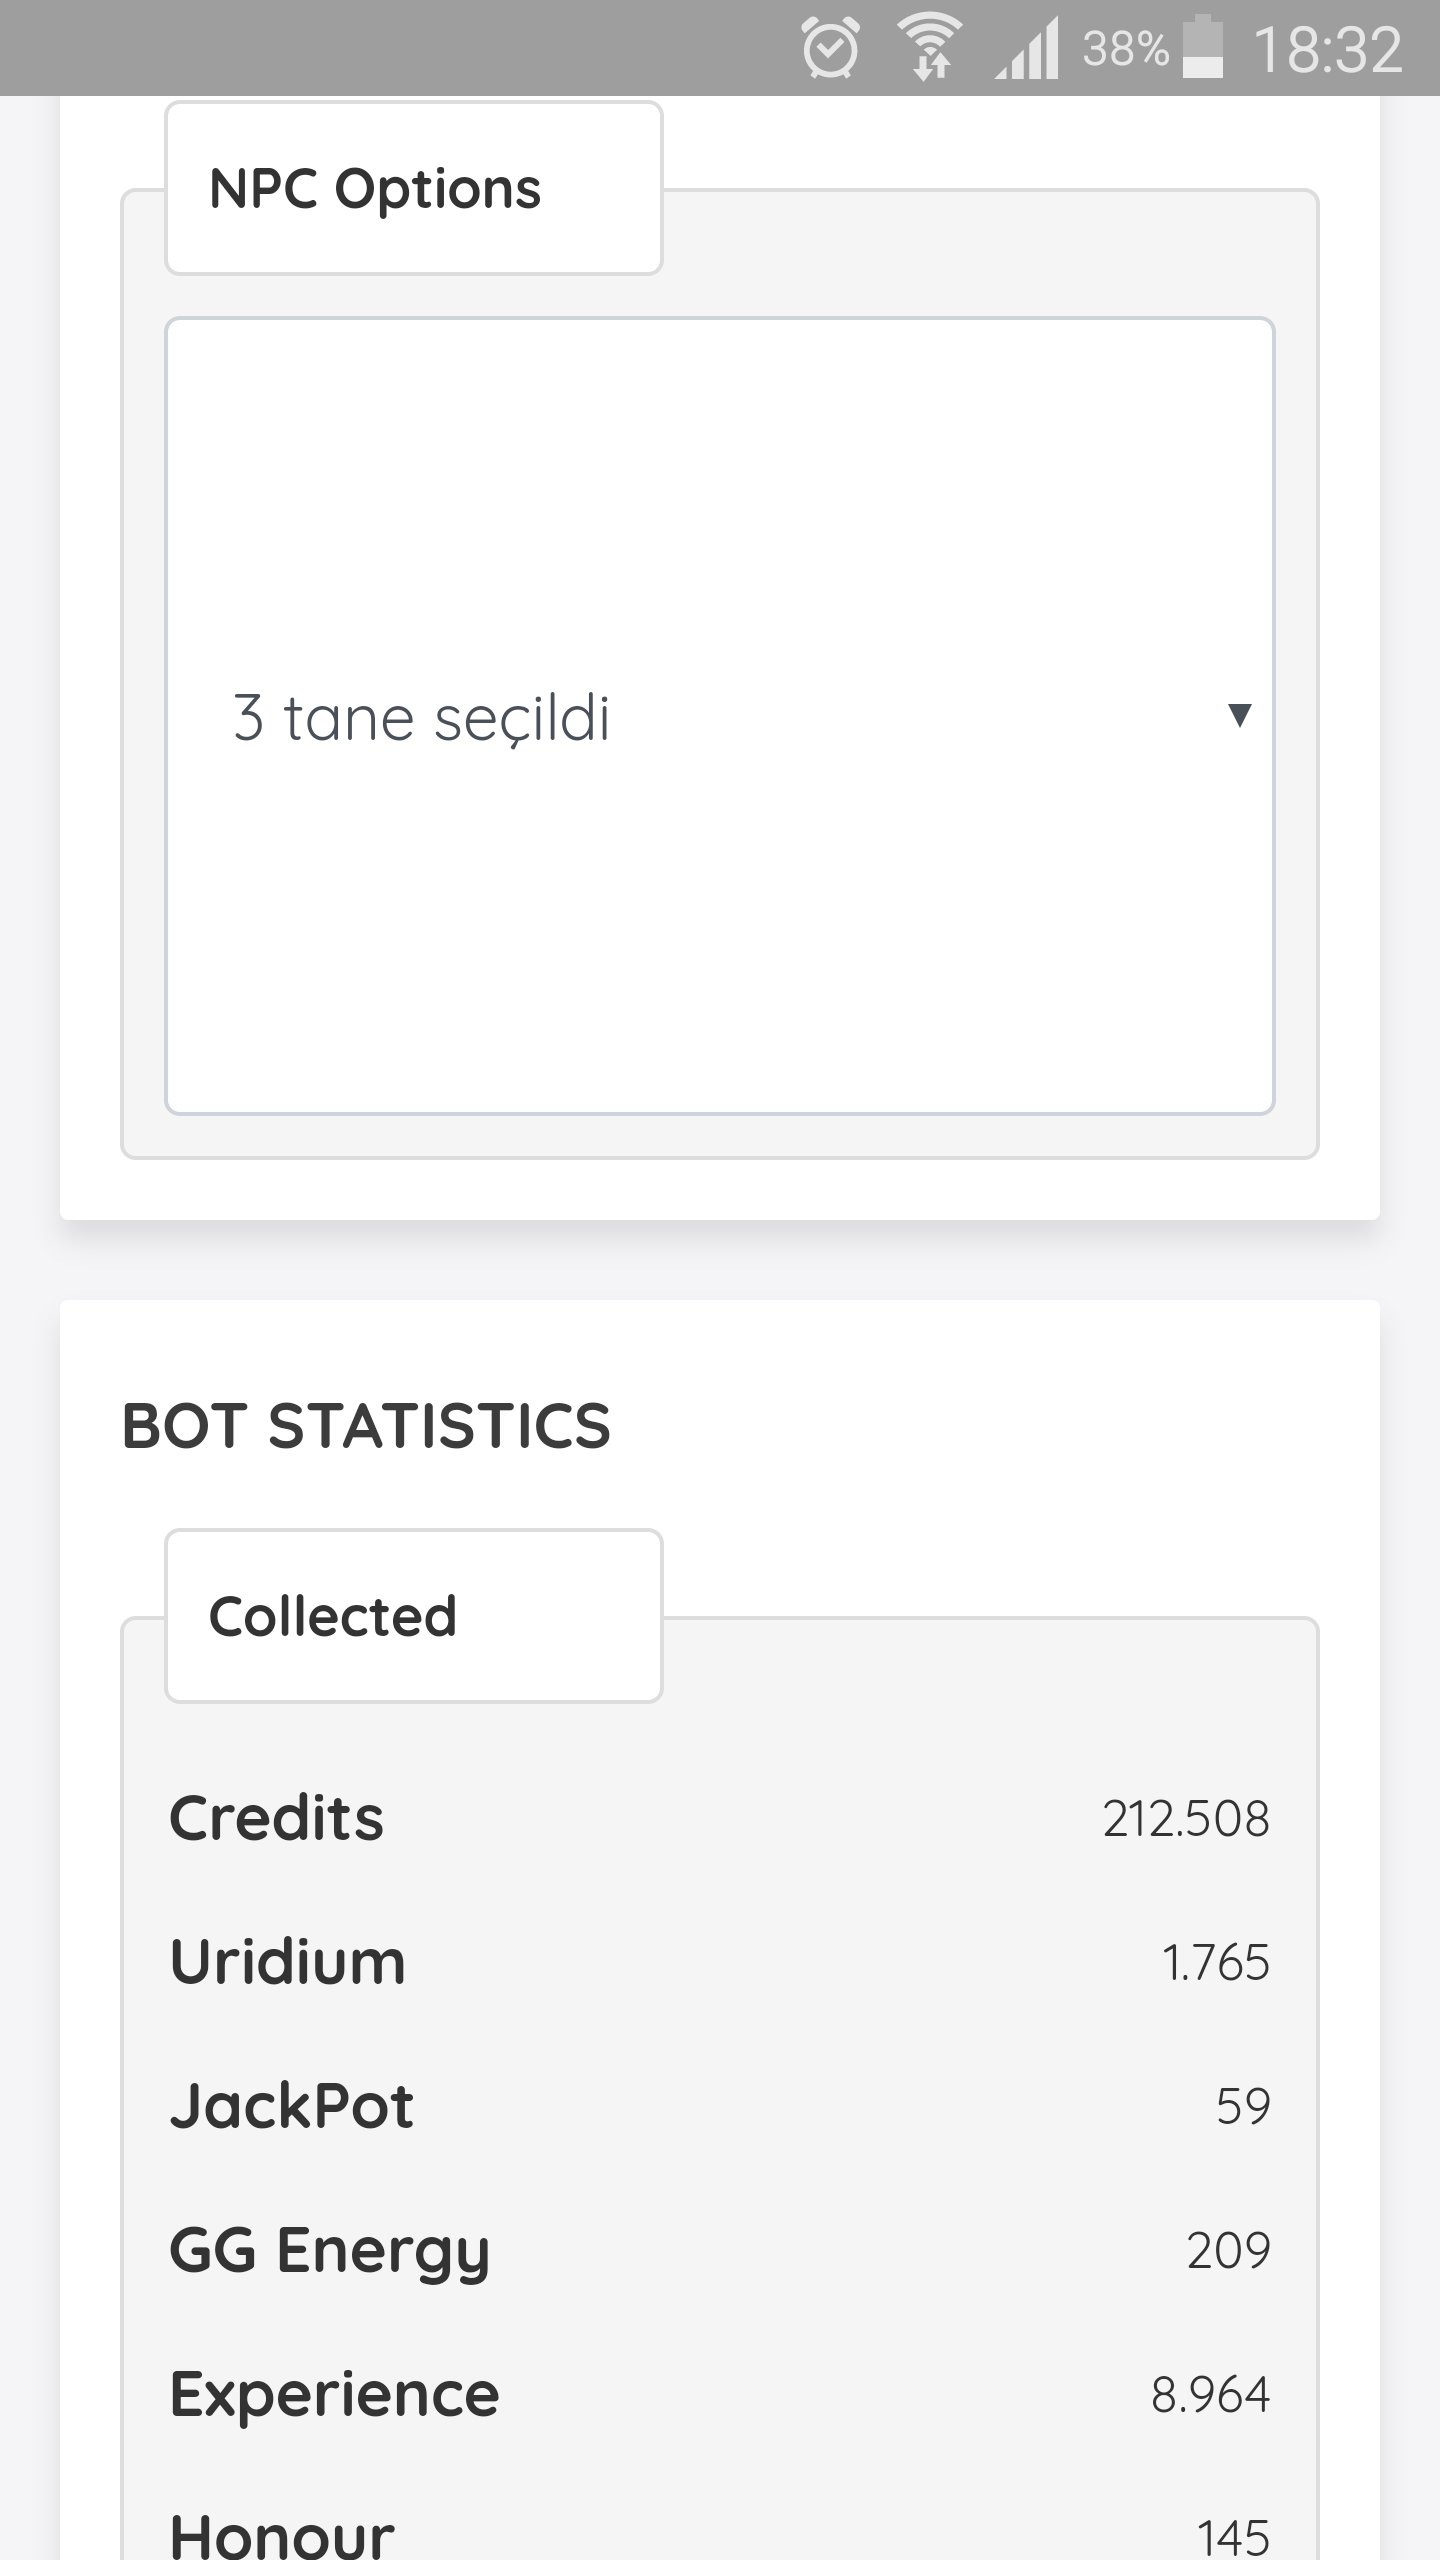The width and height of the screenshot is (1440, 2560).
Task: Click the BOT STATISTICS heading
Action: click(x=366, y=1426)
